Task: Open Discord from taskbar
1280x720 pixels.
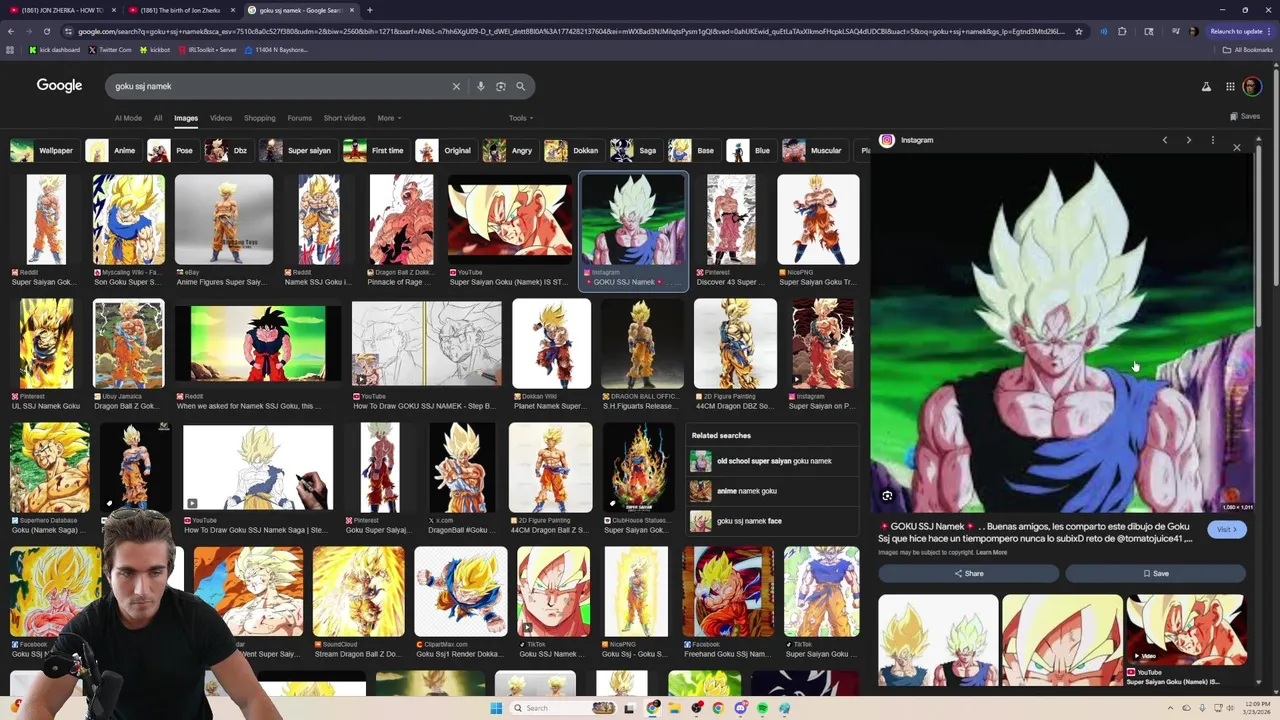Action: (741, 708)
